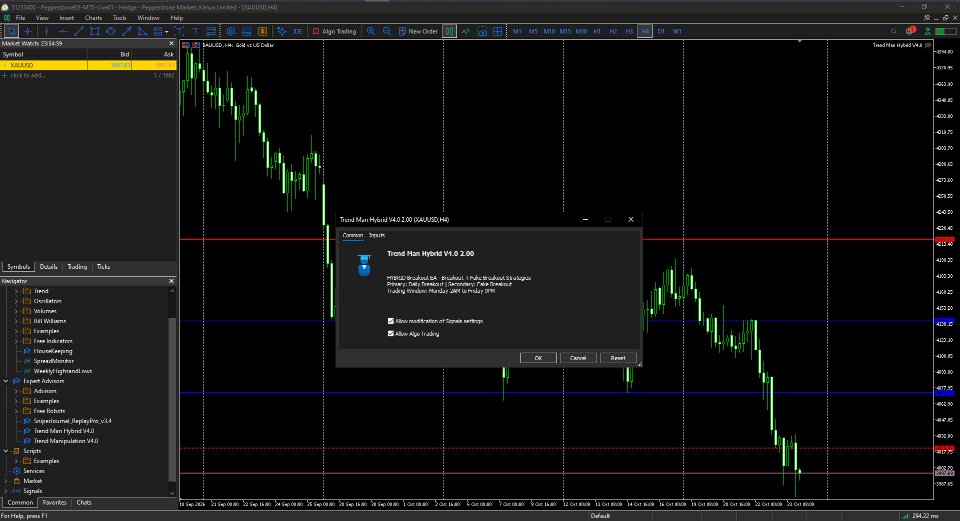Image resolution: width=960 pixels, height=521 pixels.
Task: Toggle Allow Algo Trading checkbox
Action: [x=391, y=334]
